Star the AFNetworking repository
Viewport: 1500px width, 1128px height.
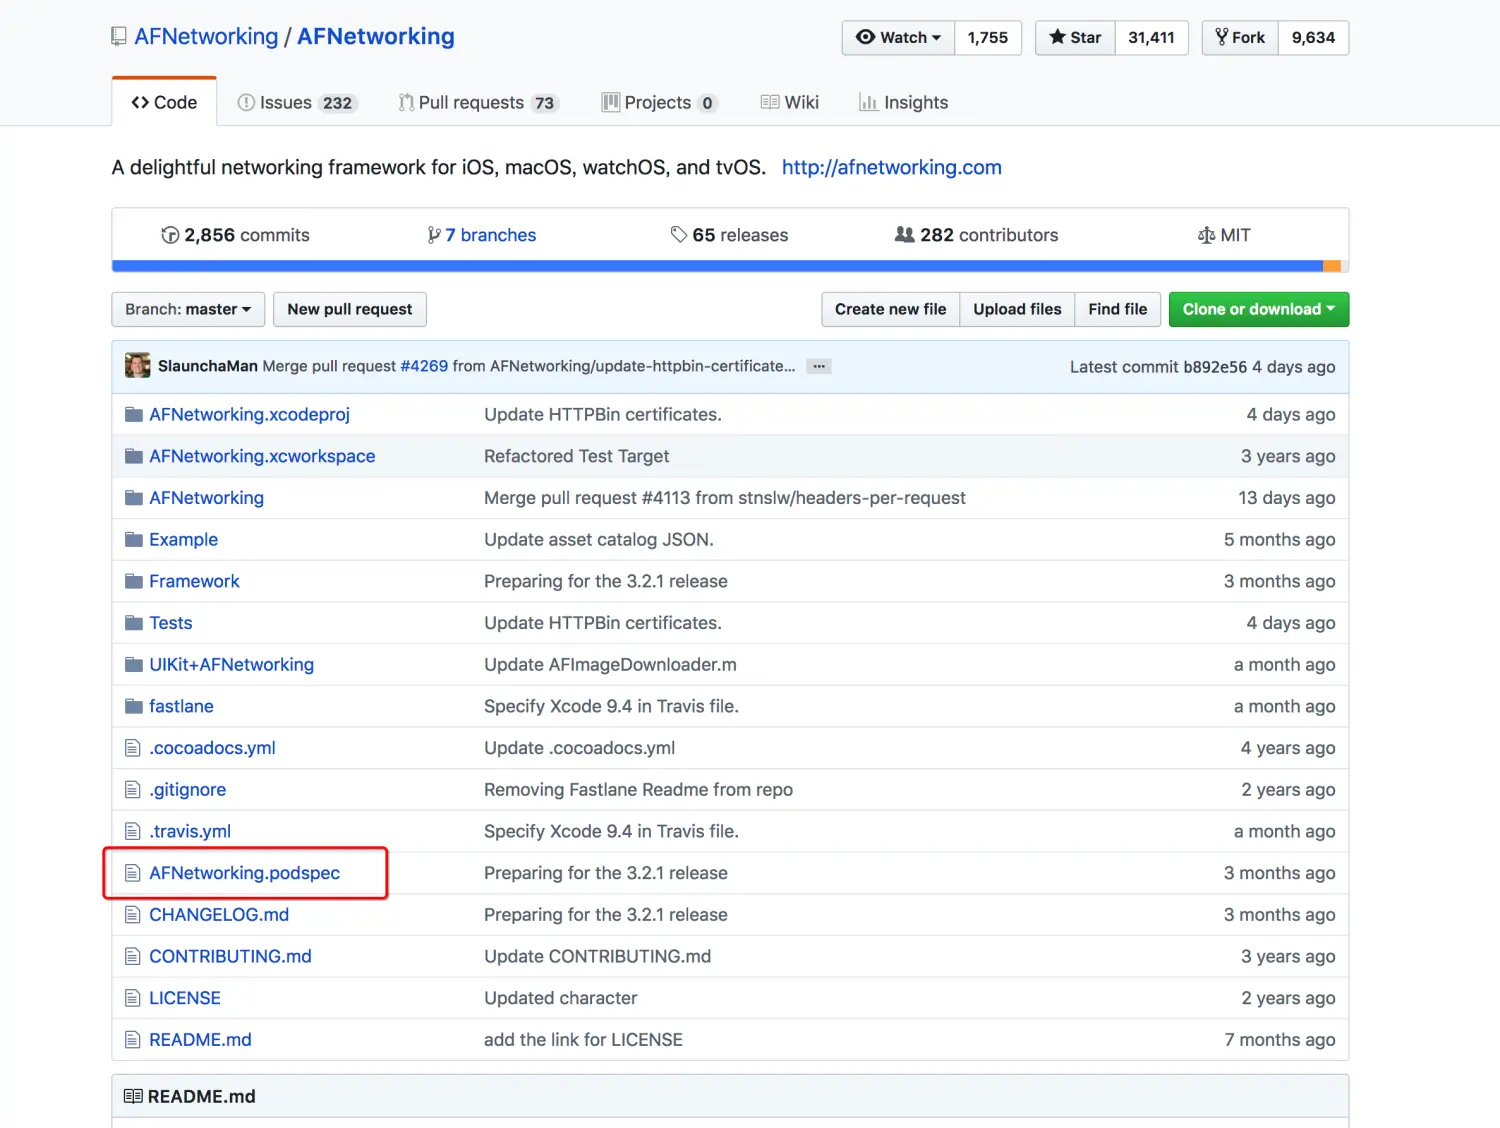pyautogui.click(x=1075, y=38)
